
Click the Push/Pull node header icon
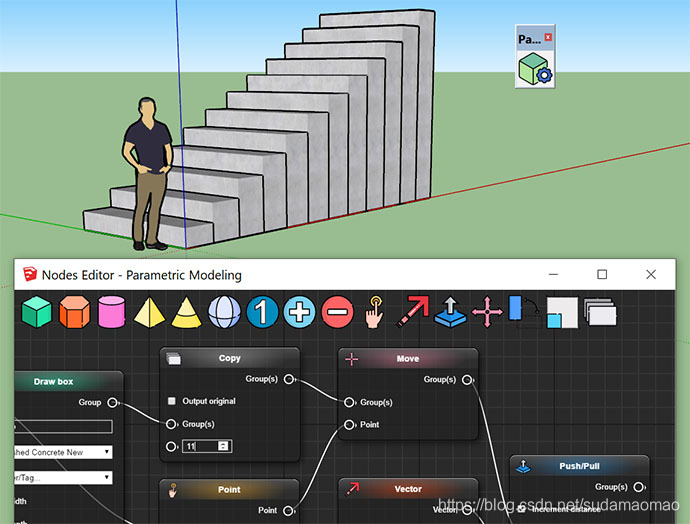[523, 466]
